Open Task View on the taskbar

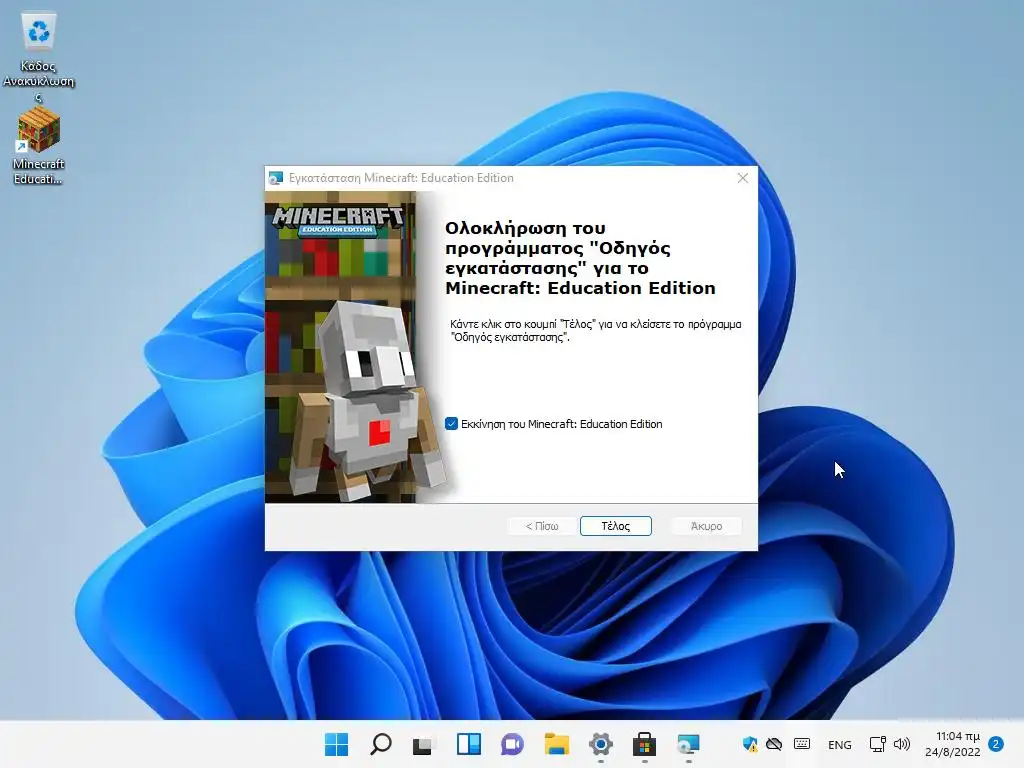(423, 744)
